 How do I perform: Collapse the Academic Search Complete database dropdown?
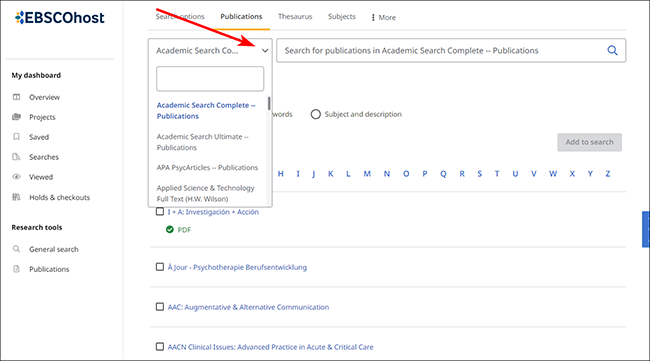pos(265,51)
